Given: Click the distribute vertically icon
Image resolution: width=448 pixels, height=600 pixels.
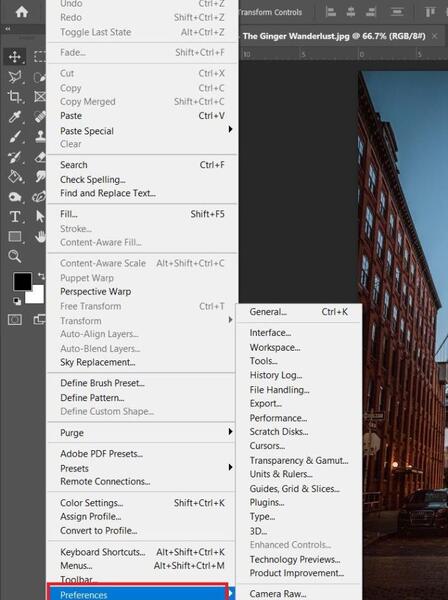Looking at the screenshot, I should 397,12.
